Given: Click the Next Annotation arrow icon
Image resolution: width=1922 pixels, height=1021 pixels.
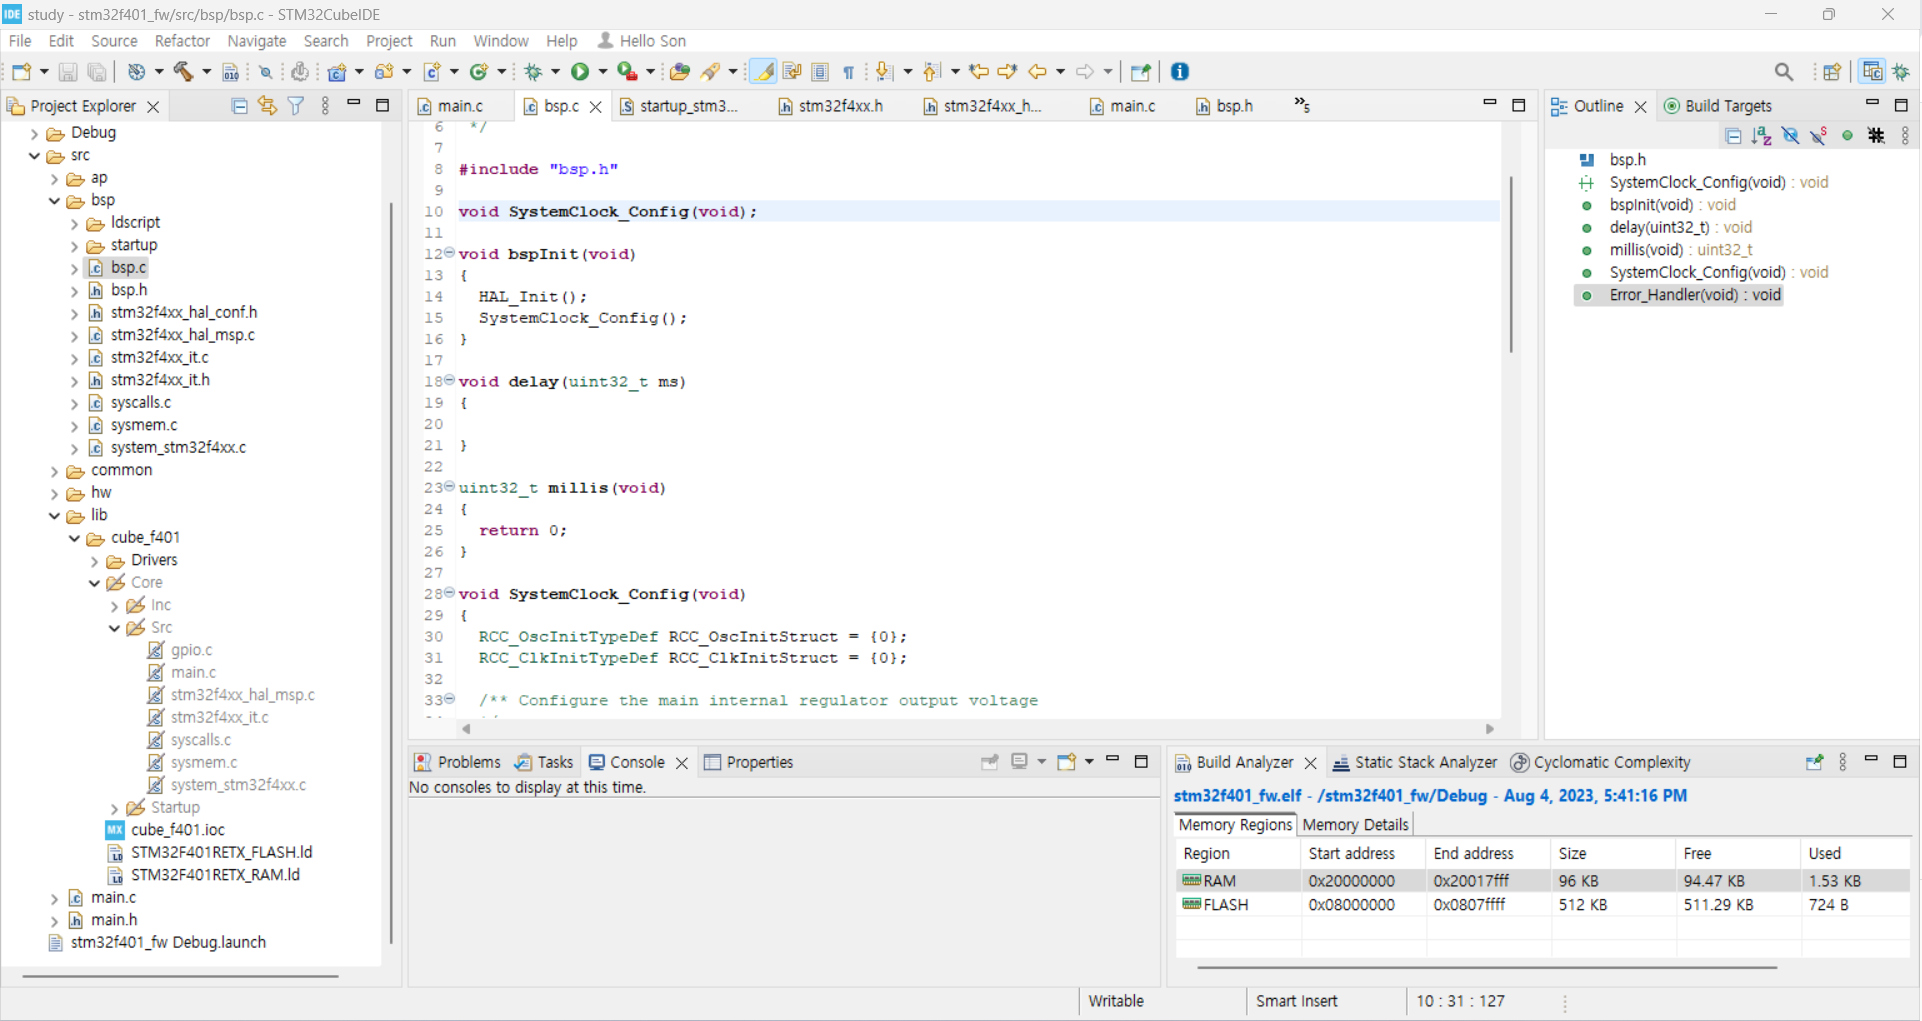Looking at the screenshot, I should tap(884, 72).
